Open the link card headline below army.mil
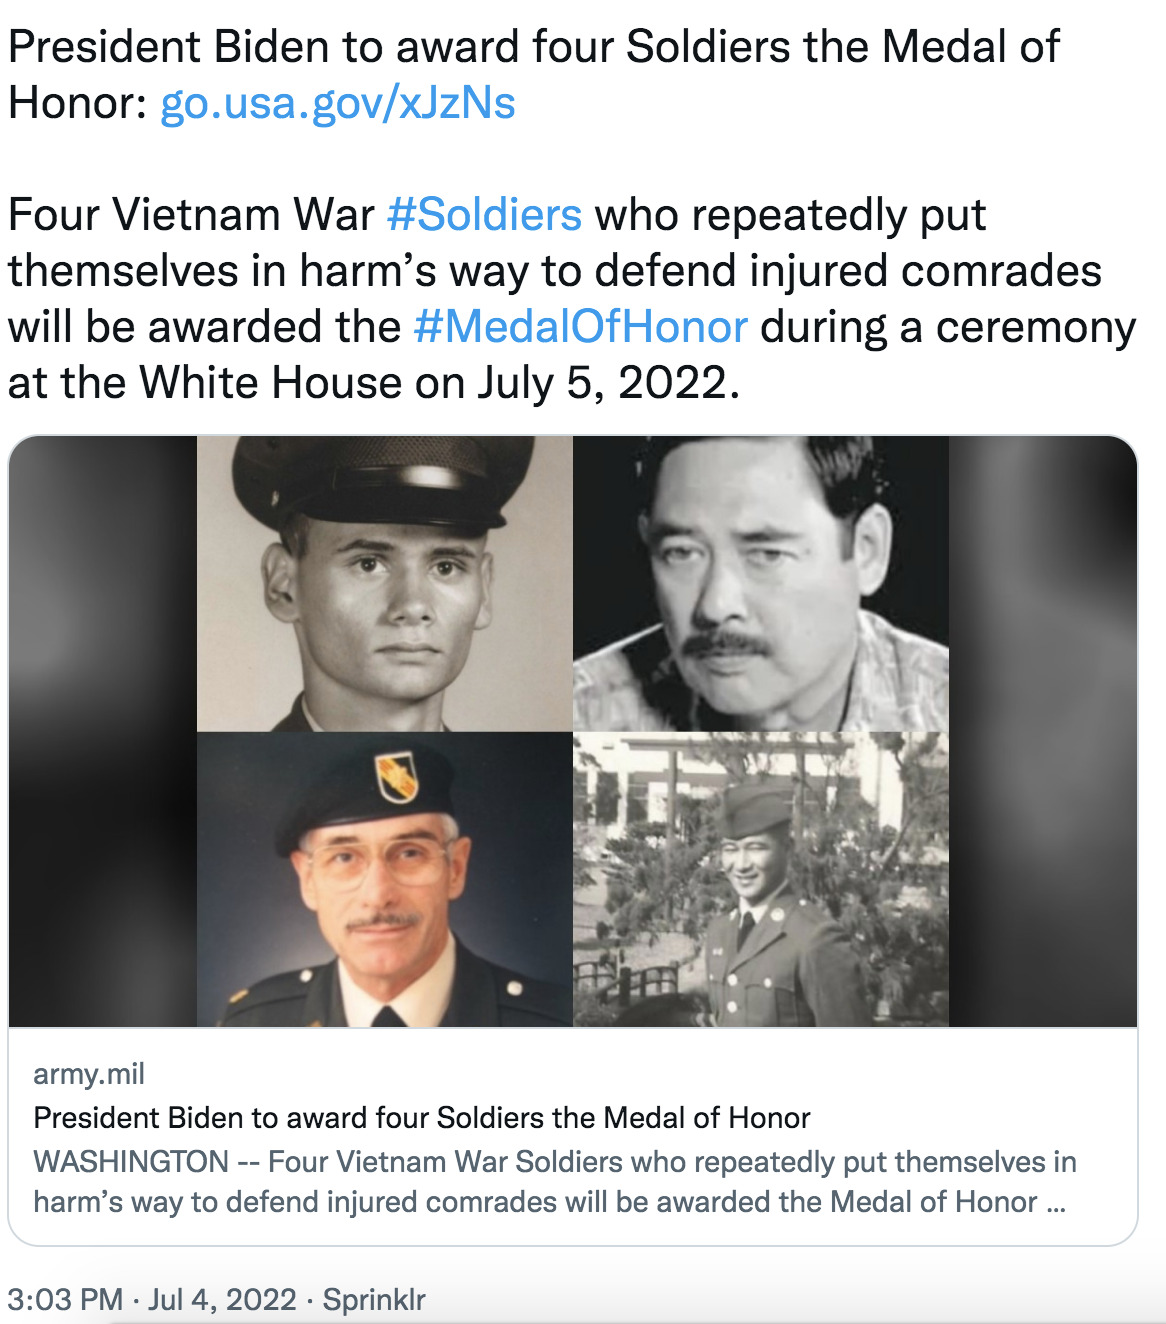 pos(421,1117)
